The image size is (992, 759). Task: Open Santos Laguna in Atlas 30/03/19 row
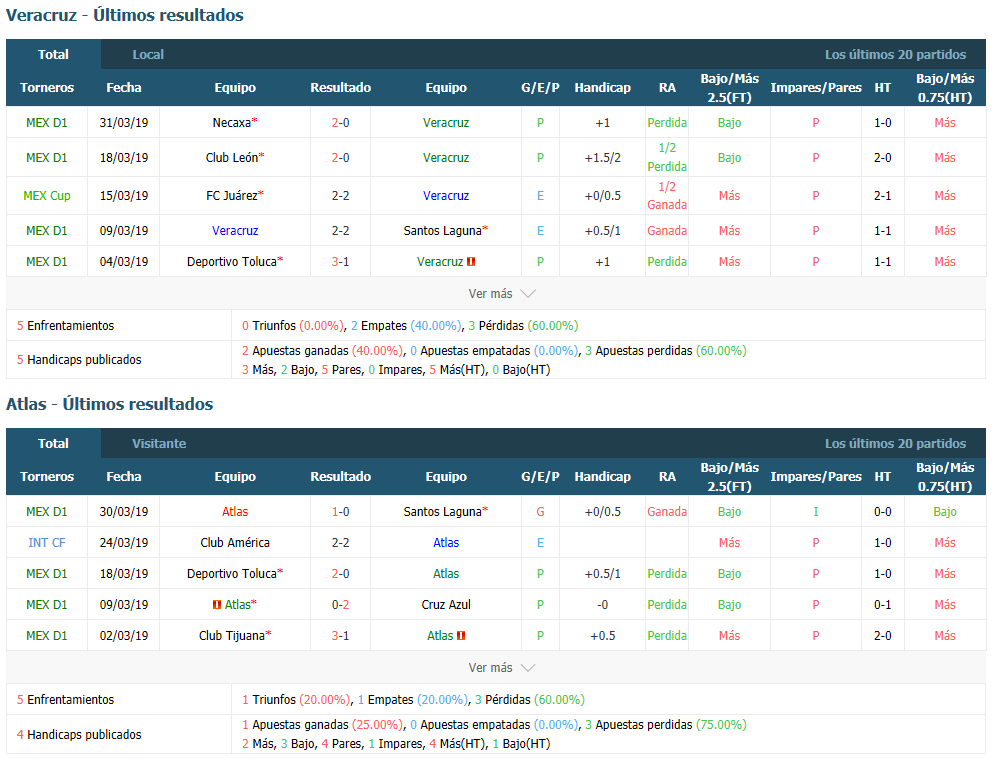(x=443, y=512)
